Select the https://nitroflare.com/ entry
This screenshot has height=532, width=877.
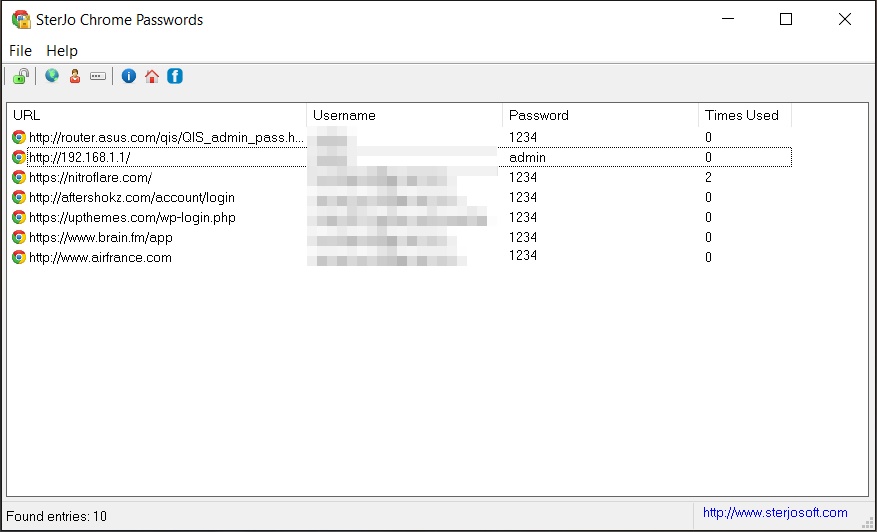click(x=91, y=177)
